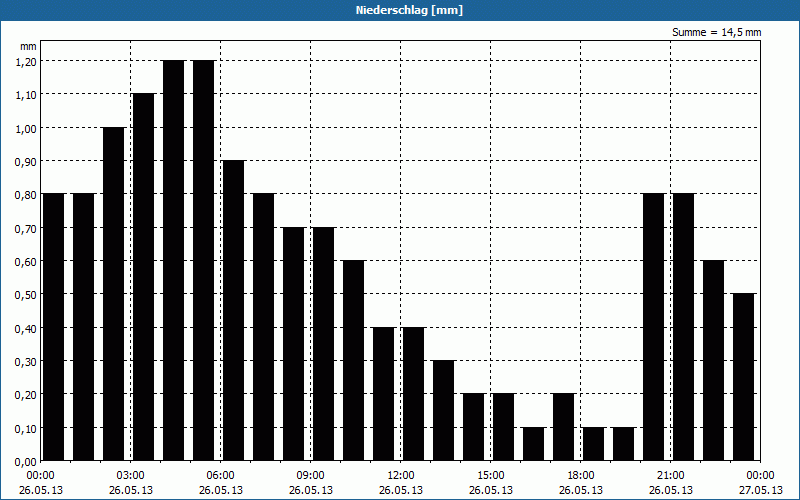Select the 0,80 y-axis value
800x500 pixels.
(26, 194)
